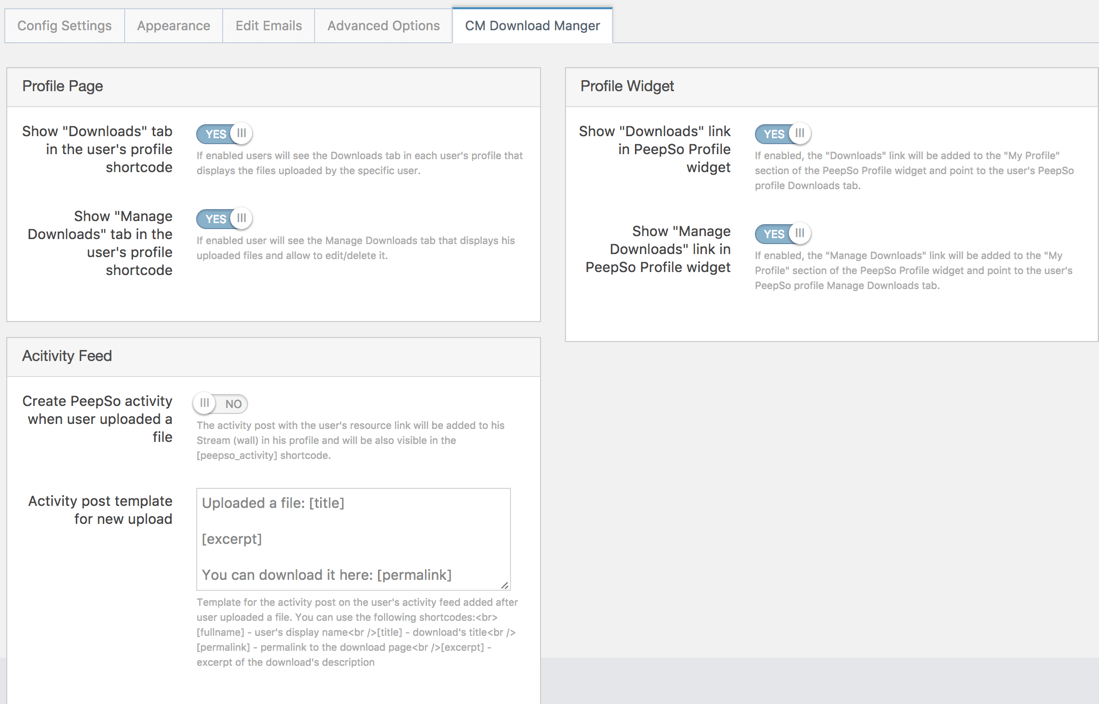The width and height of the screenshot is (1099, 704).
Task: Click inside the Activity post template text area
Action: point(353,539)
